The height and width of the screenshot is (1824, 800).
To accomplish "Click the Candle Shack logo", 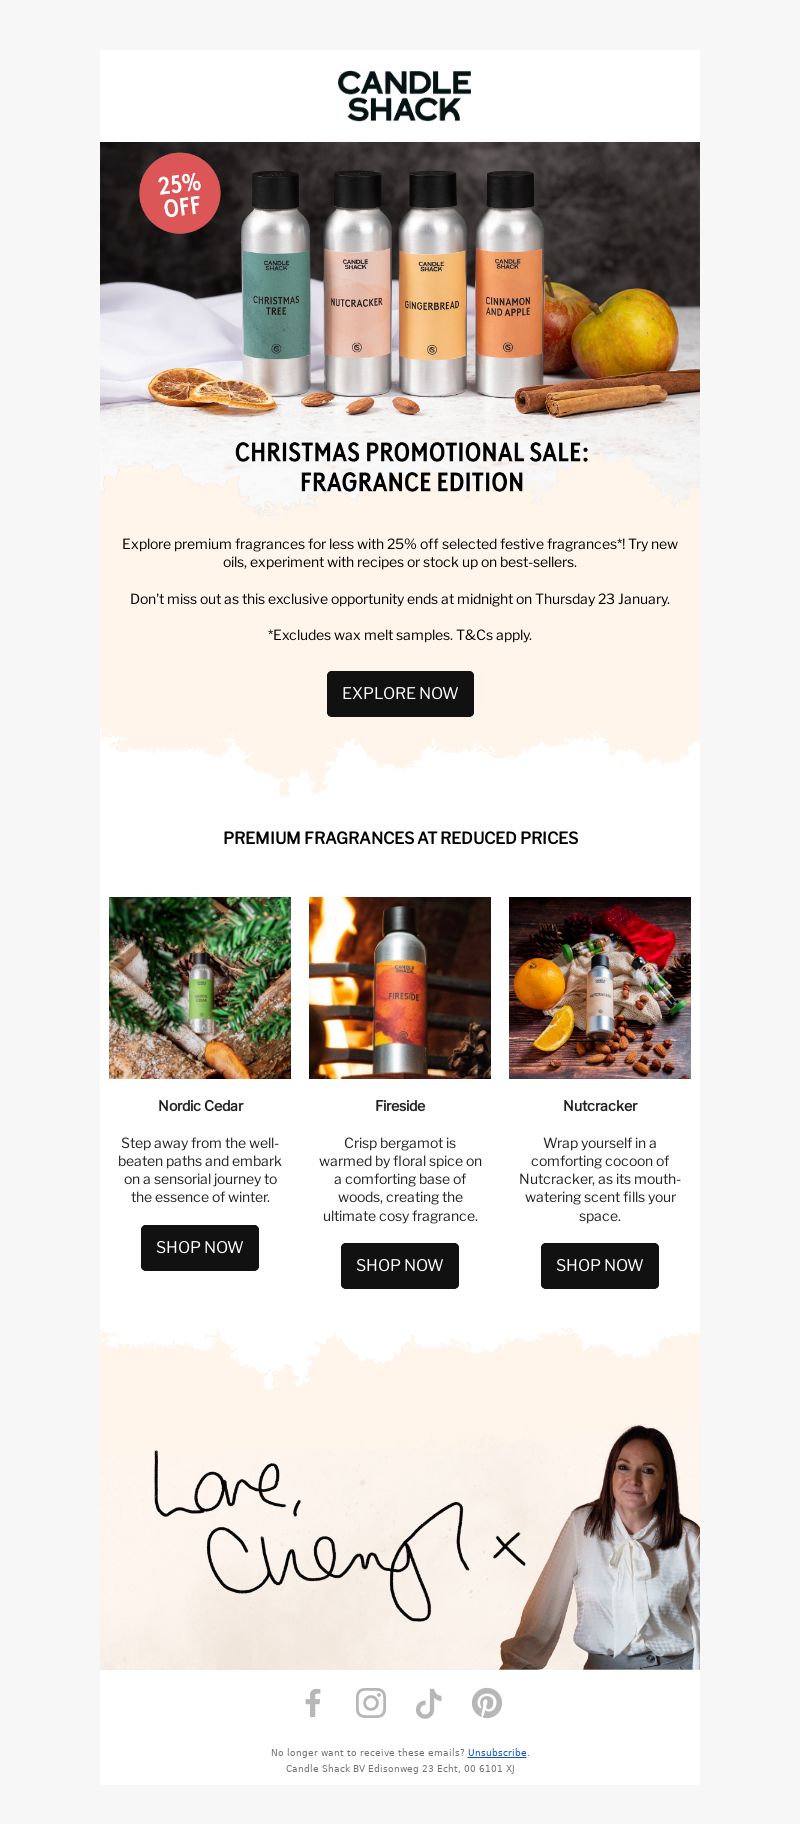I will [x=404, y=96].
